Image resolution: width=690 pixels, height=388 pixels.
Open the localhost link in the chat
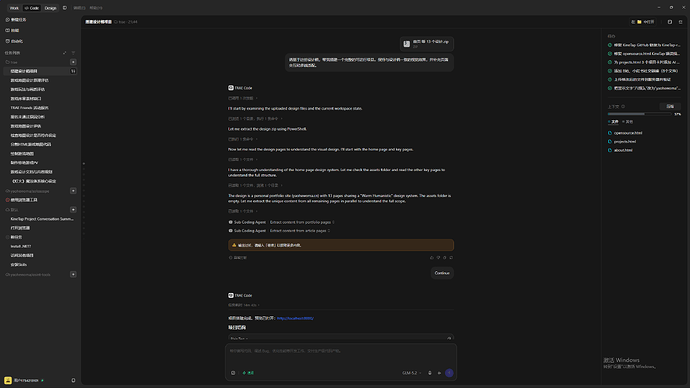[295, 318]
